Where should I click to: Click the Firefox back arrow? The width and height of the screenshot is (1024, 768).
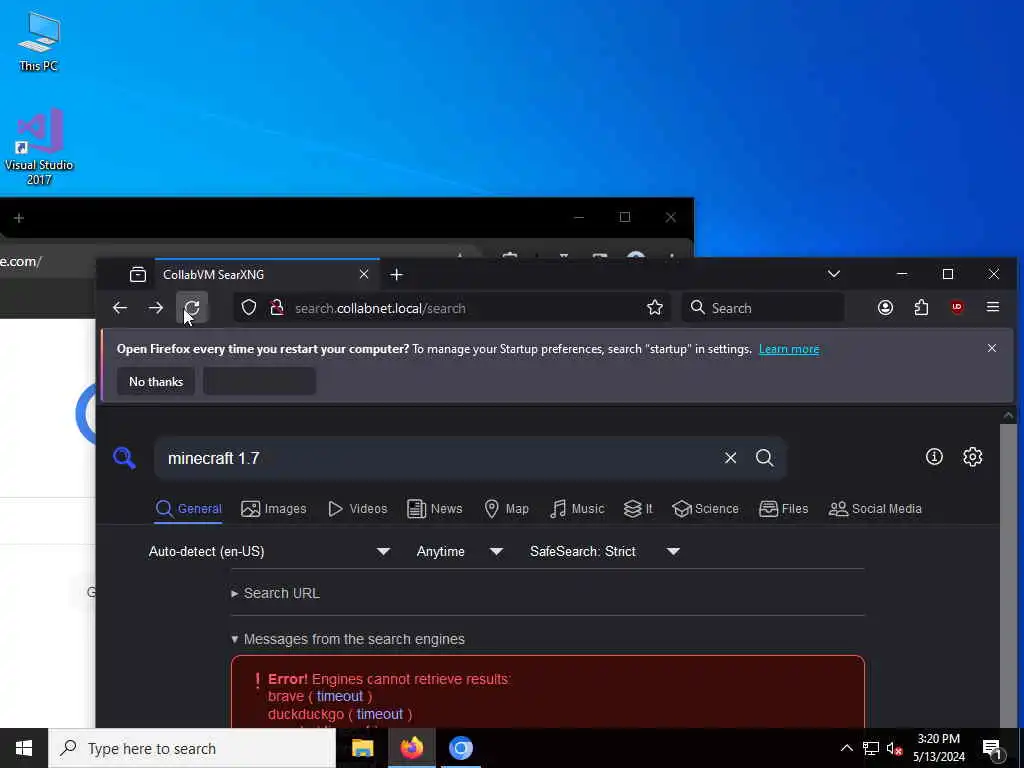click(120, 308)
